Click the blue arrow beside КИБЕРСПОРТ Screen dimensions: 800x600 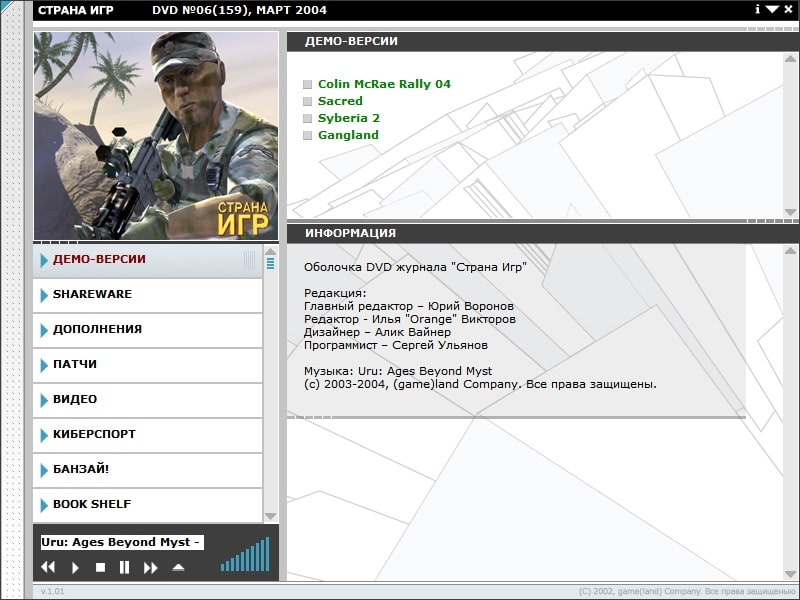[44, 435]
